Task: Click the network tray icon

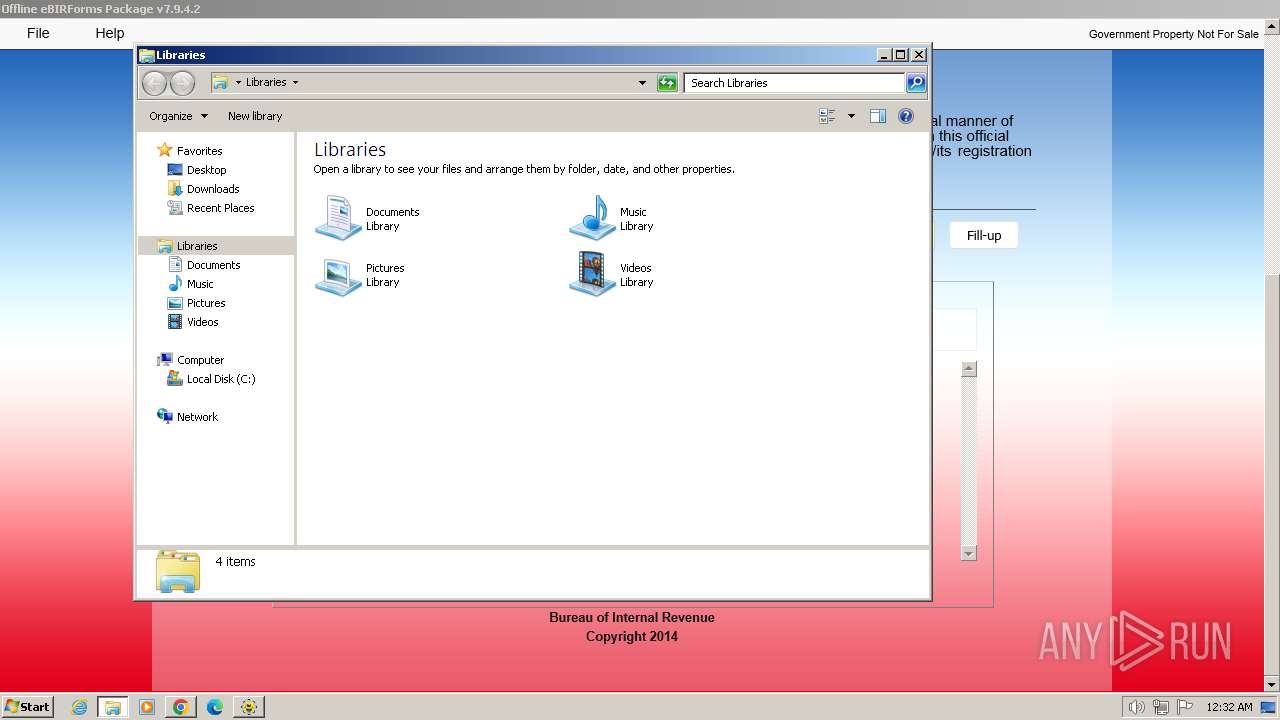Action: tap(1161, 707)
